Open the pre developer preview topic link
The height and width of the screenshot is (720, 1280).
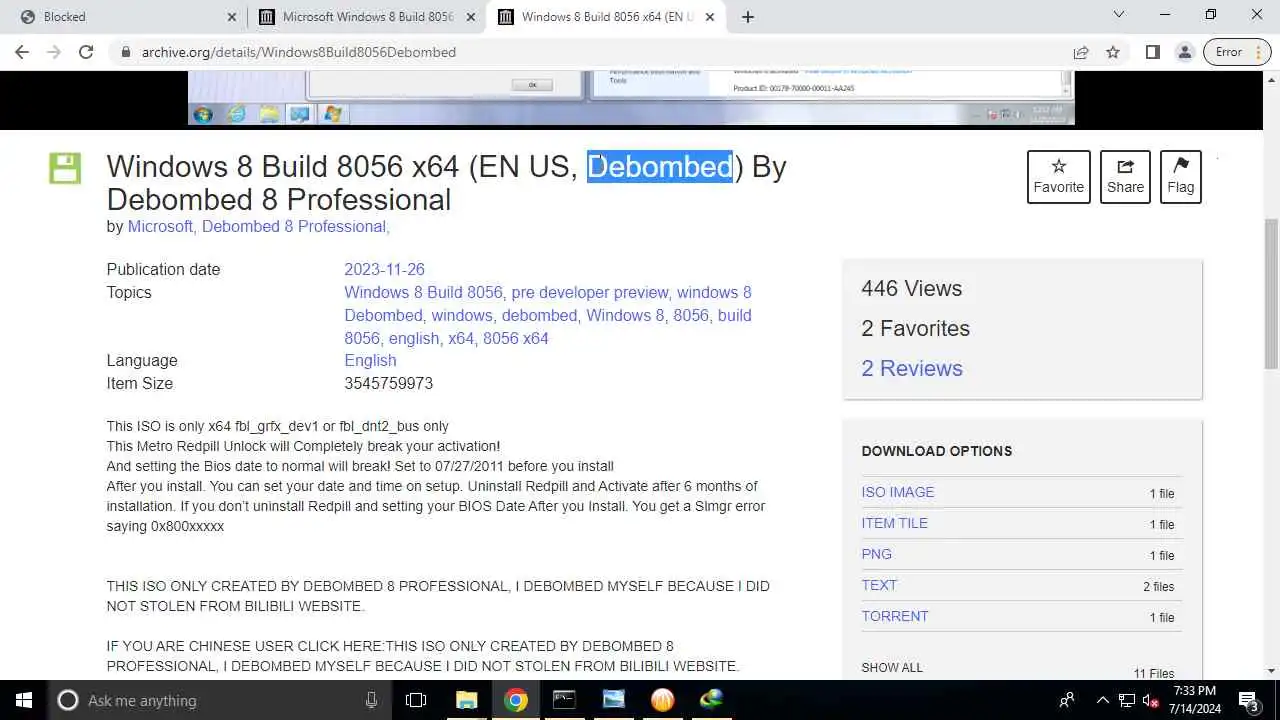click(589, 293)
